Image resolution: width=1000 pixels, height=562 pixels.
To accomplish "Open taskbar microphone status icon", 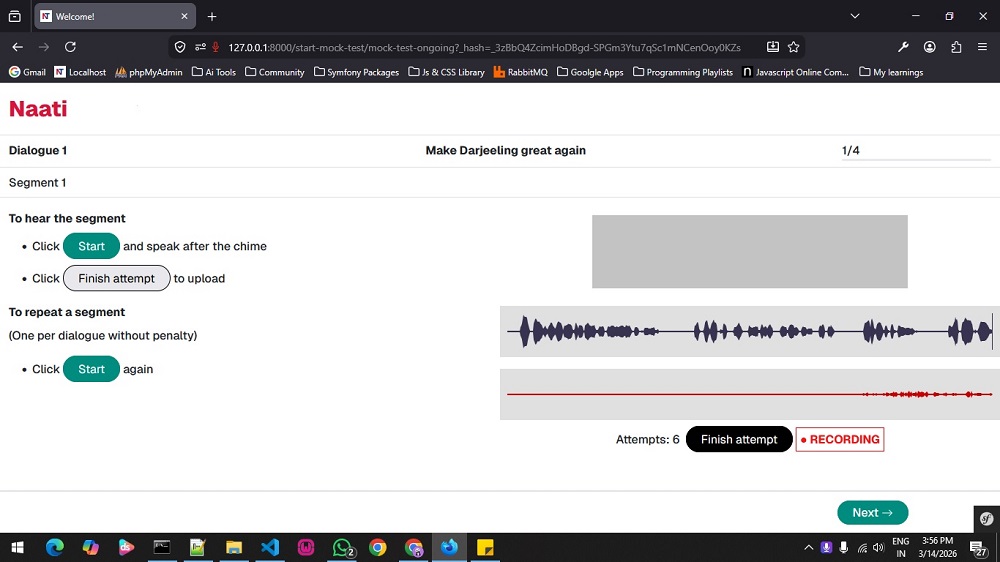I will (844, 547).
